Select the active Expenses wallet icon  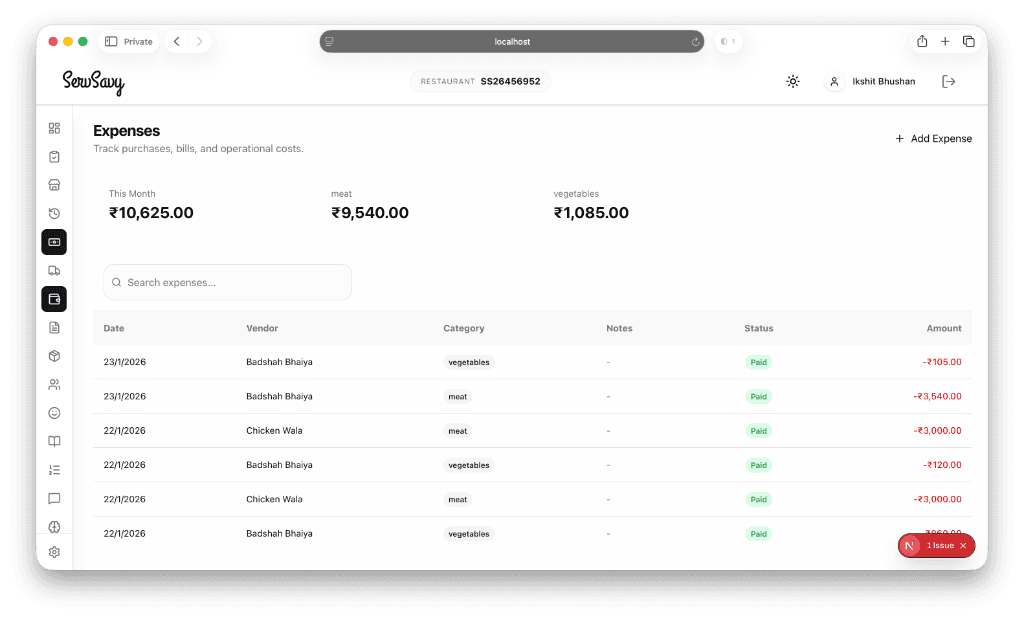(x=54, y=298)
